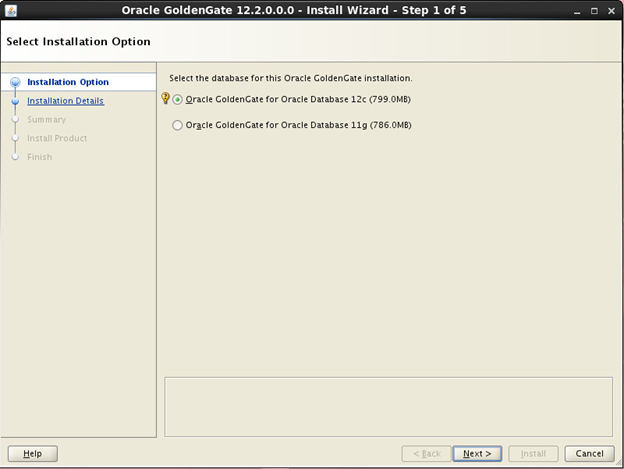Proceed with the Next button
Screen dimensions: 624x469
tap(477, 453)
